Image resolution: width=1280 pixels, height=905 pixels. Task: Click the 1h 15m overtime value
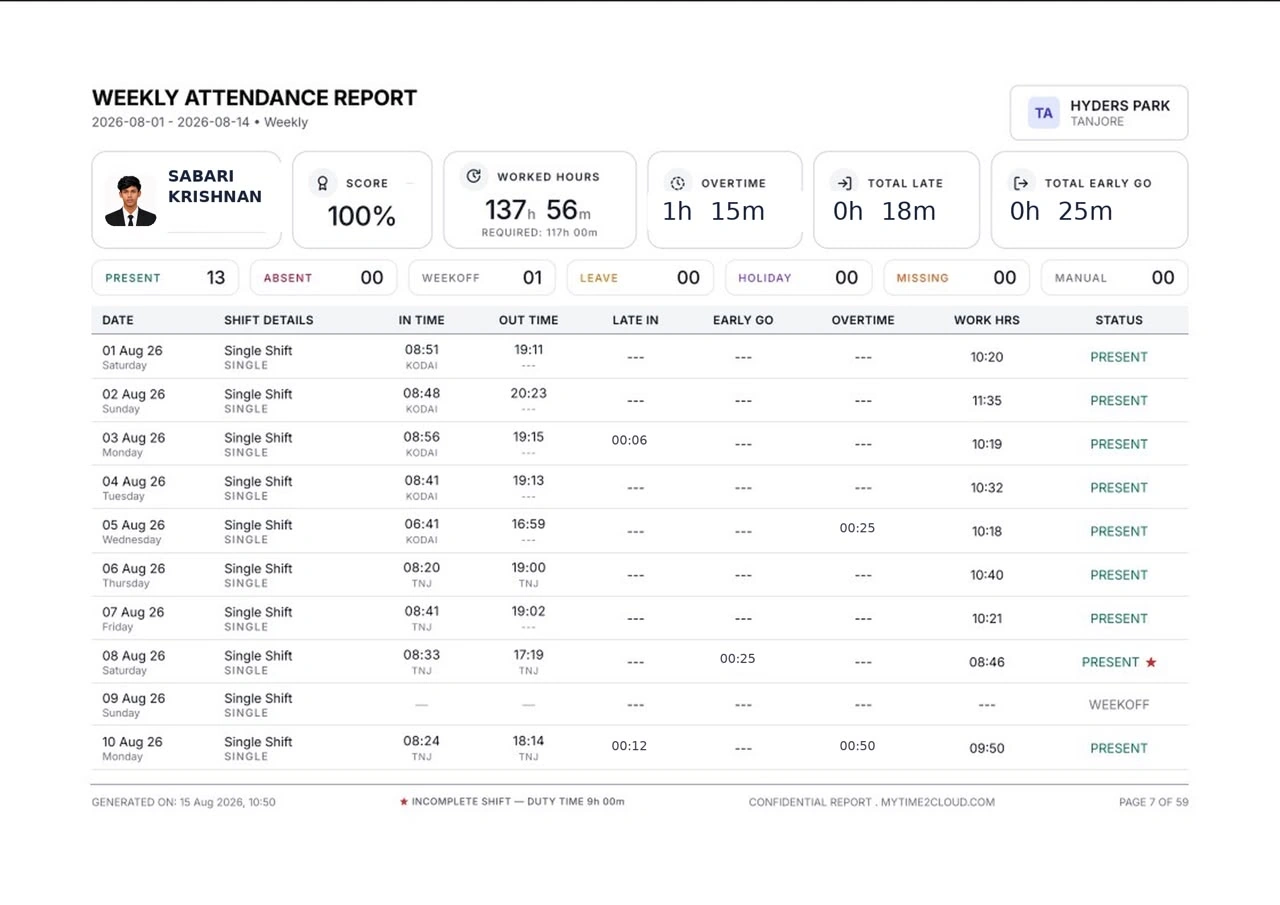[x=713, y=211]
